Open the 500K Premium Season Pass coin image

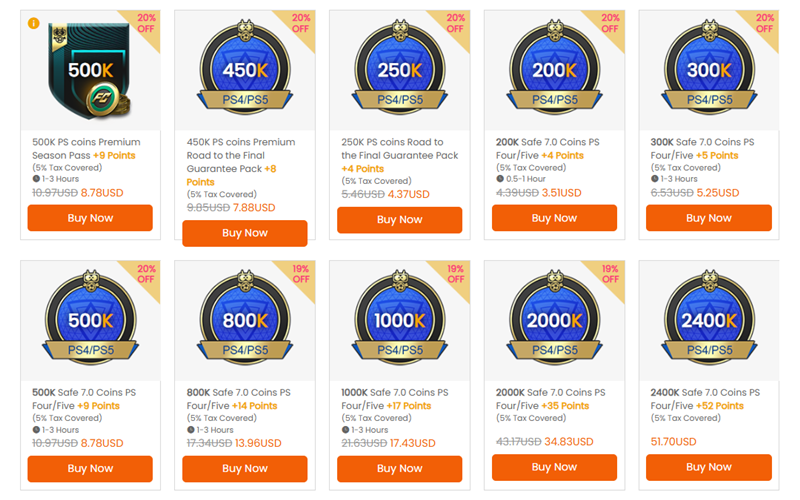coord(90,70)
